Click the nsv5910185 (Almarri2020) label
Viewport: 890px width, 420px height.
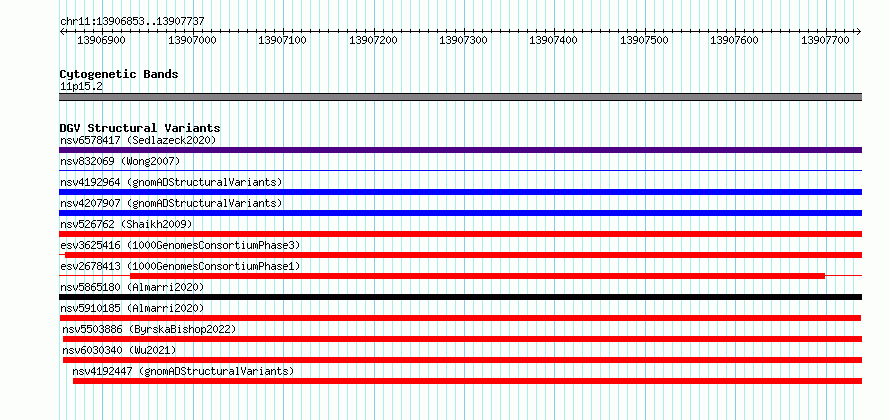tap(132, 308)
